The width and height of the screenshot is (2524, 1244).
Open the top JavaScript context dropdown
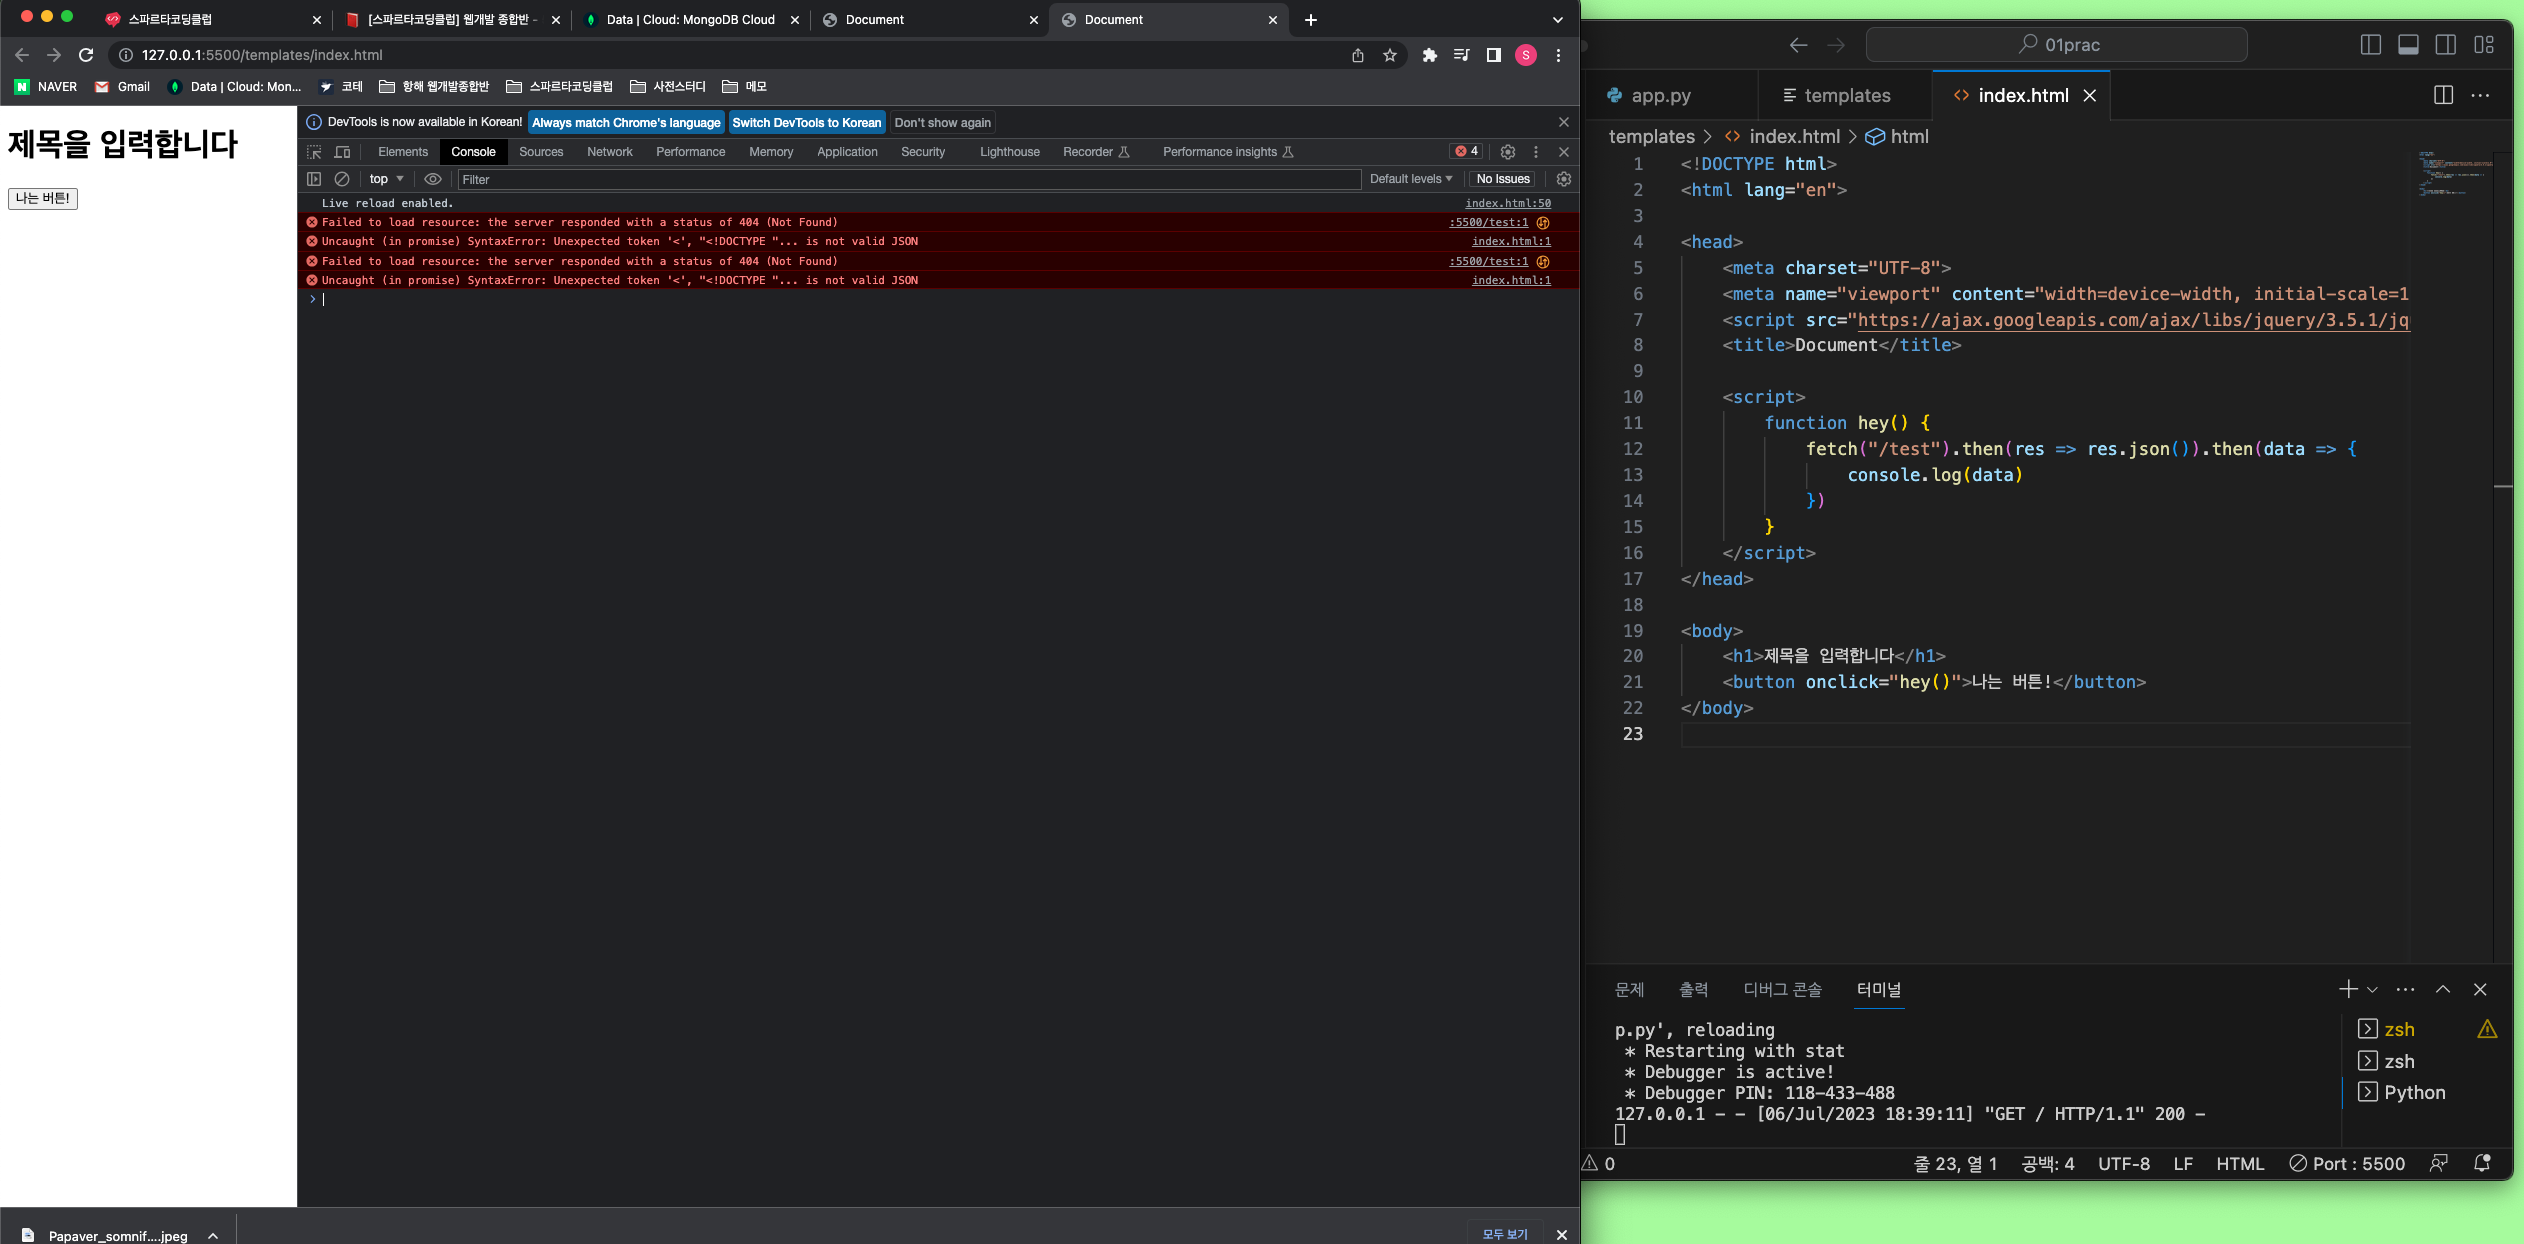point(386,179)
